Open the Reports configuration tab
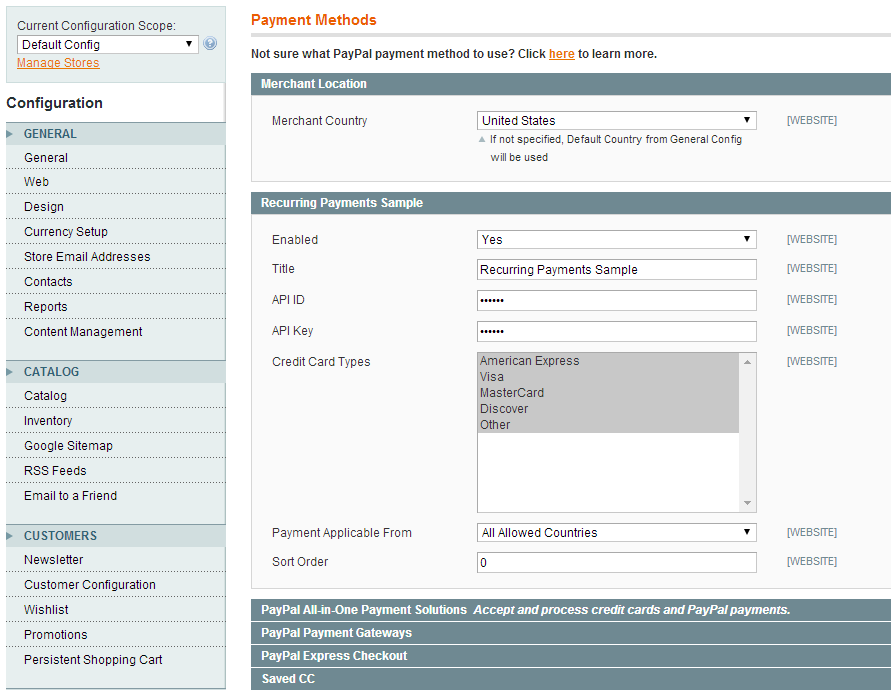The image size is (891, 690). (x=115, y=307)
